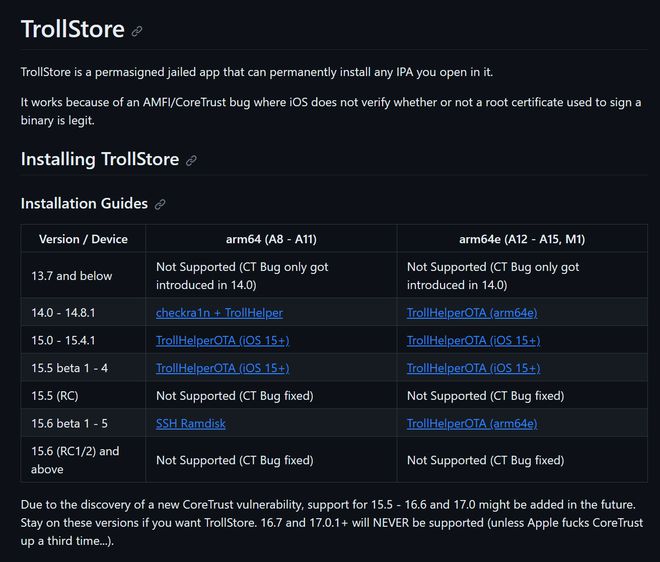Open arm64 TrollHelperOTA (iOS 15+) for 15.5 beta 1 - 4
Screen dimensions: 660x562
223,368
